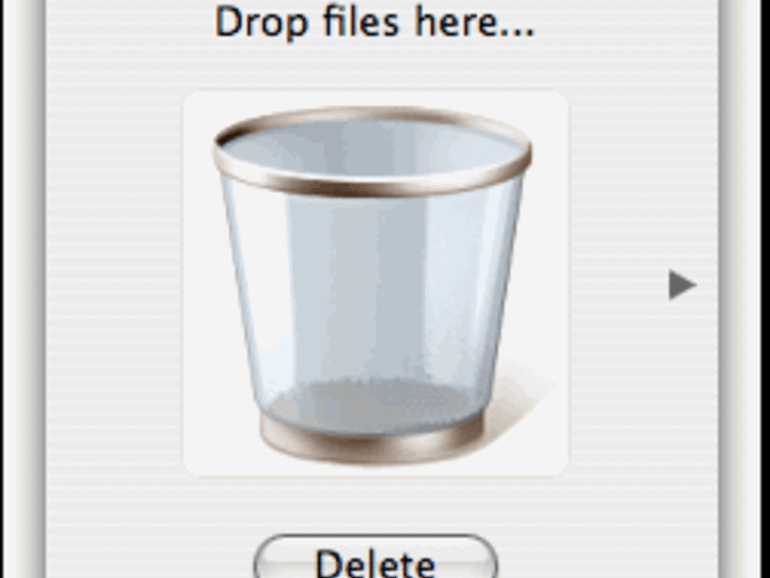Image resolution: width=770 pixels, height=578 pixels.
Task: Confirm removal with the Delete button
Action: (376, 557)
